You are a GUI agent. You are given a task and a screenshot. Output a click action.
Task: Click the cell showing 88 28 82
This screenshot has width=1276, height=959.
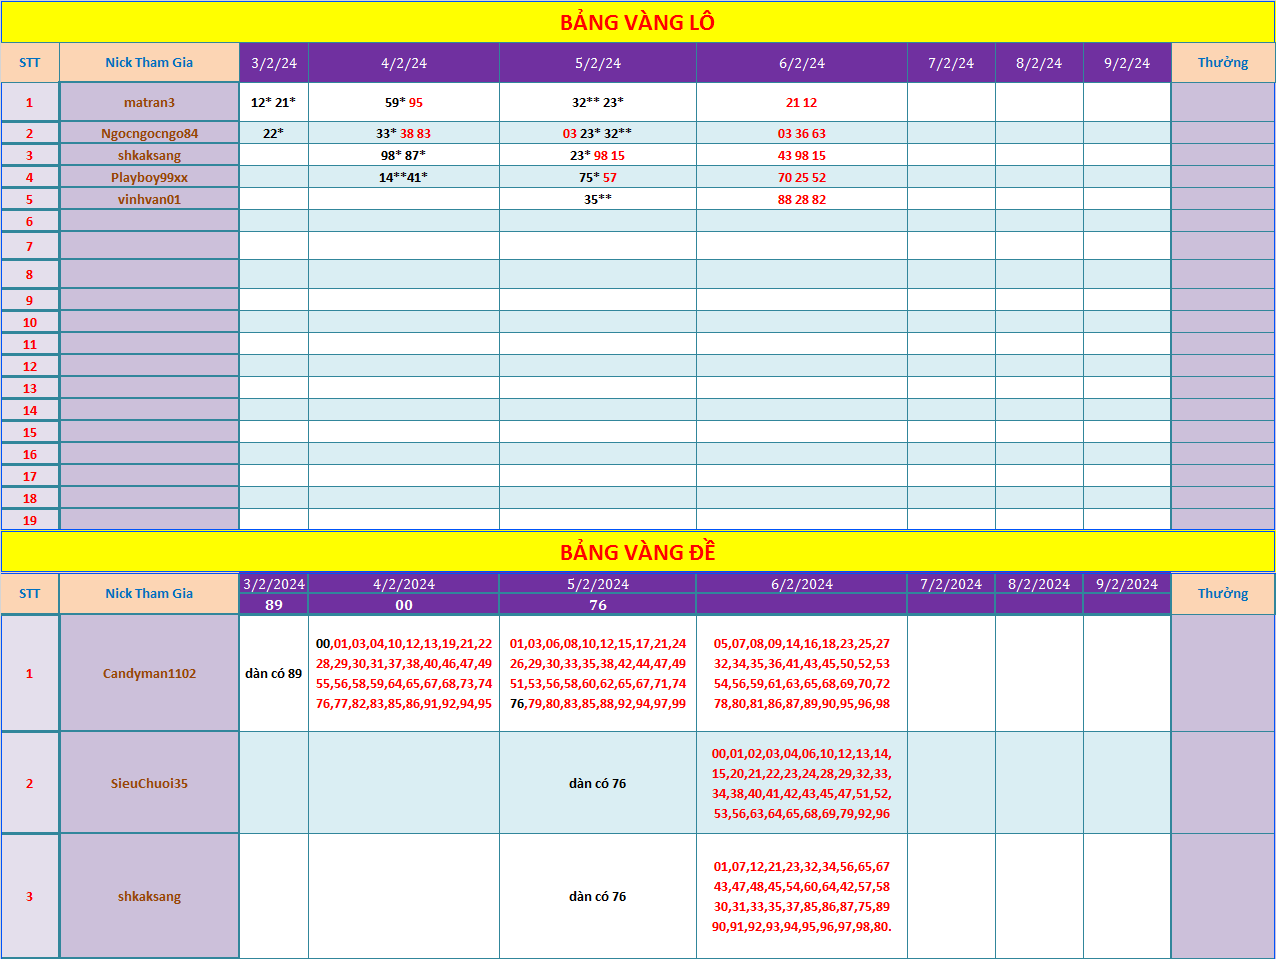[802, 199]
